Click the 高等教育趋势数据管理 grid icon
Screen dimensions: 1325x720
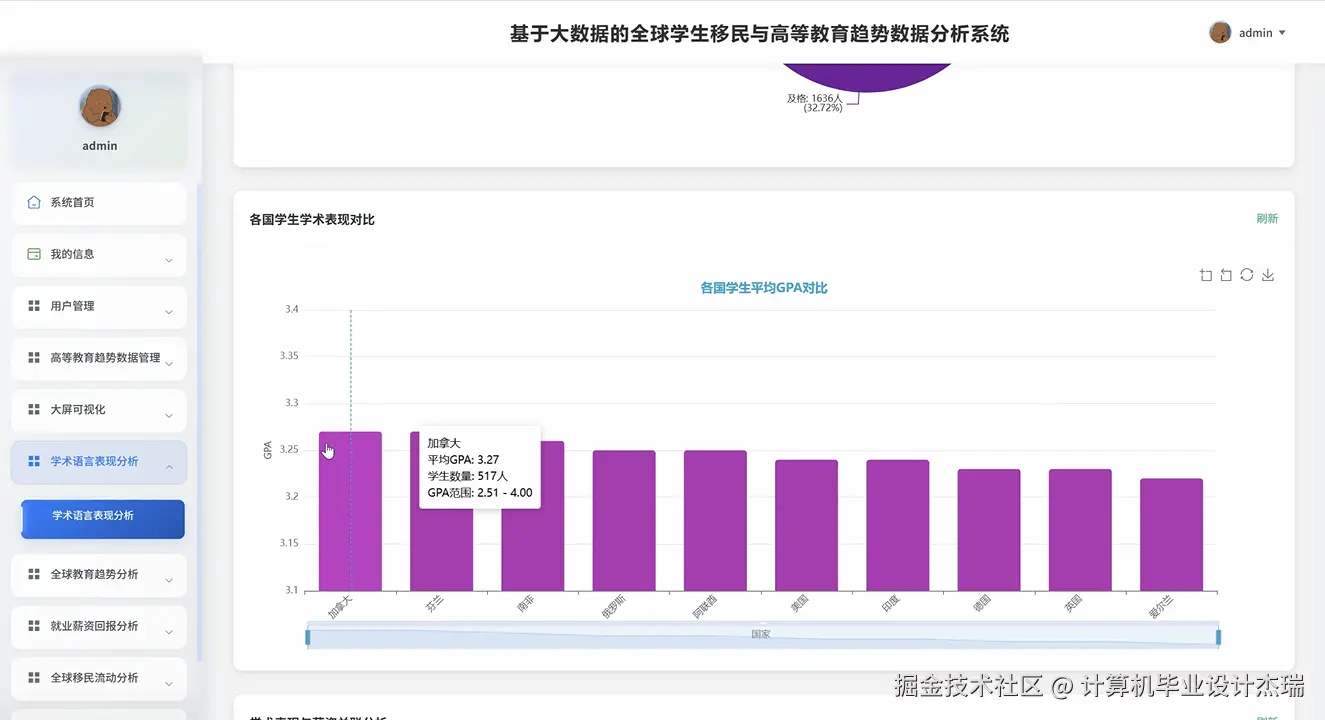click(x=34, y=358)
